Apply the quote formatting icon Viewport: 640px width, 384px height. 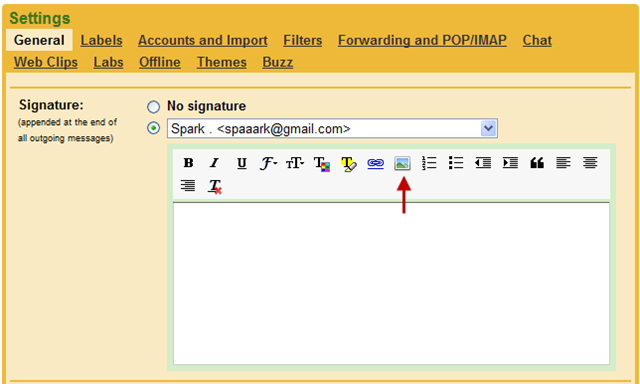click(x=537, y=163)
